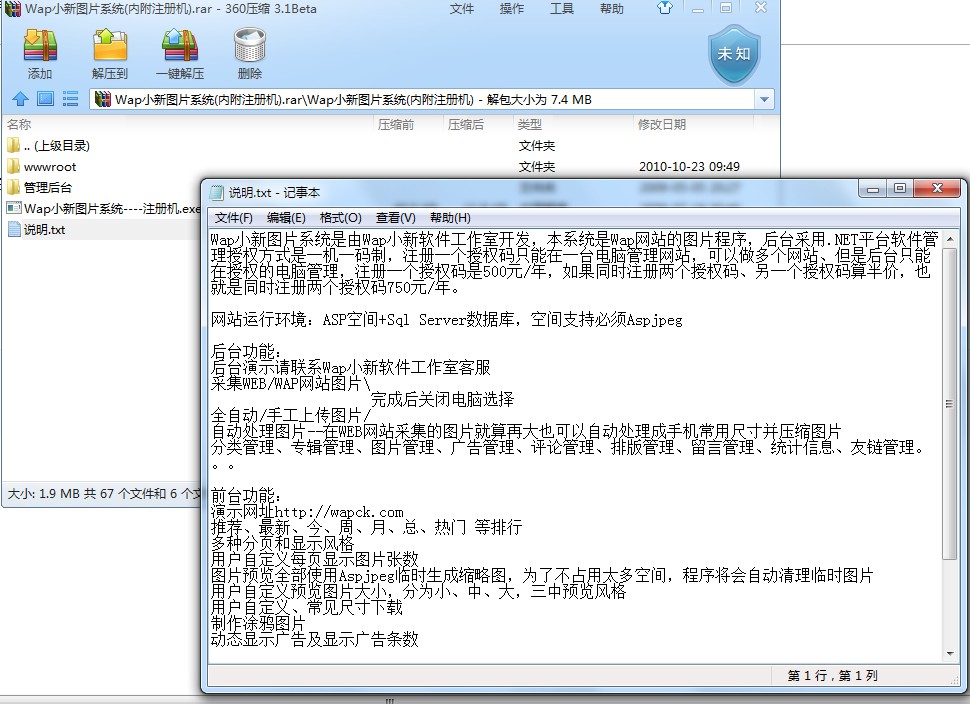
Task: Click the 一键解压 one-click extract icon
Action: (179, 54)
